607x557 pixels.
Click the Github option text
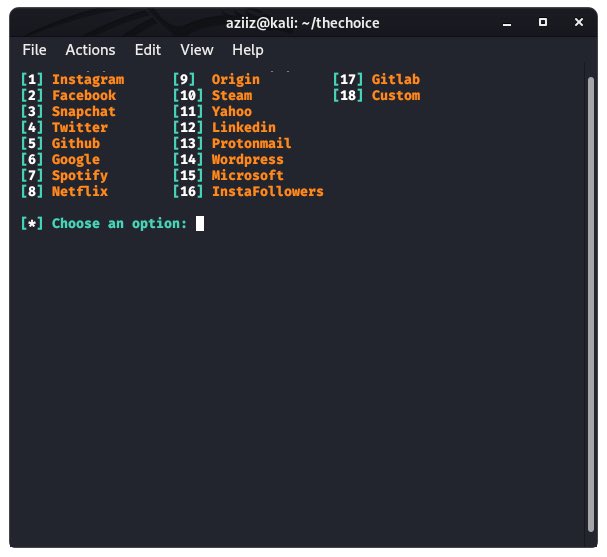[x=76, y=144]
